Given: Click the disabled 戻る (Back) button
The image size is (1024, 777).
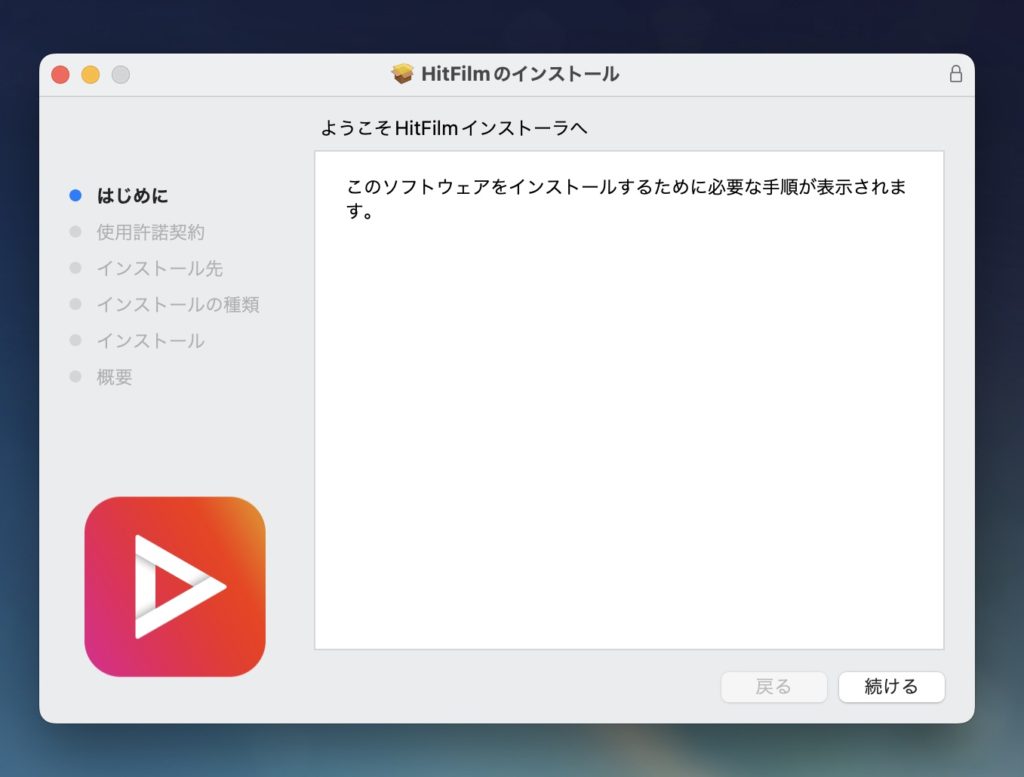Looking at the screenshot, I should coord(774,687).
